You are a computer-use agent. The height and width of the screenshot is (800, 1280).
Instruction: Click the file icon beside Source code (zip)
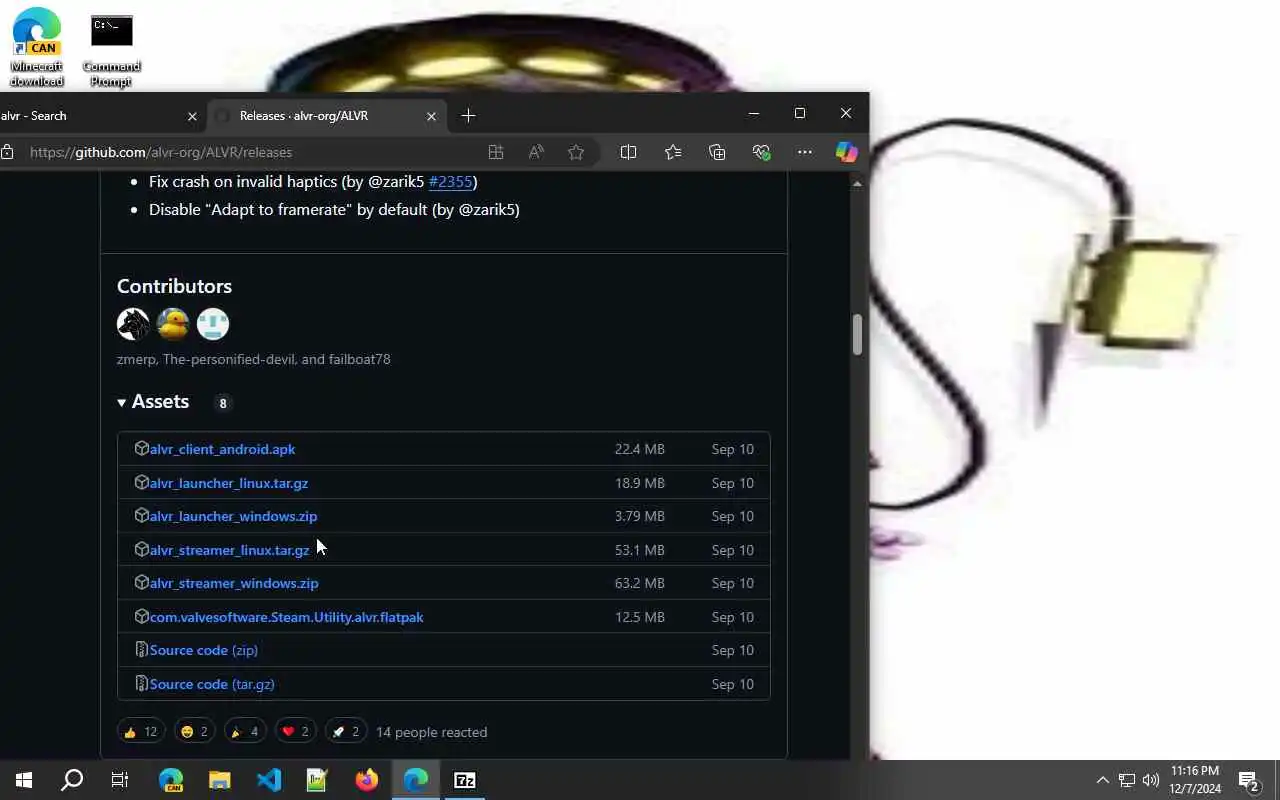click(141, 650)
